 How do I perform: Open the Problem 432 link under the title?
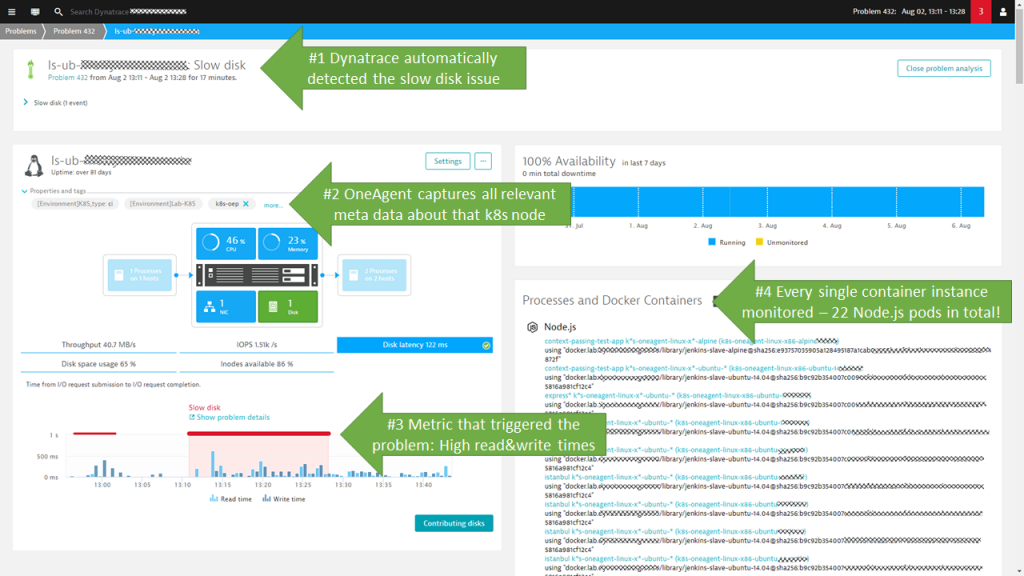67,78
